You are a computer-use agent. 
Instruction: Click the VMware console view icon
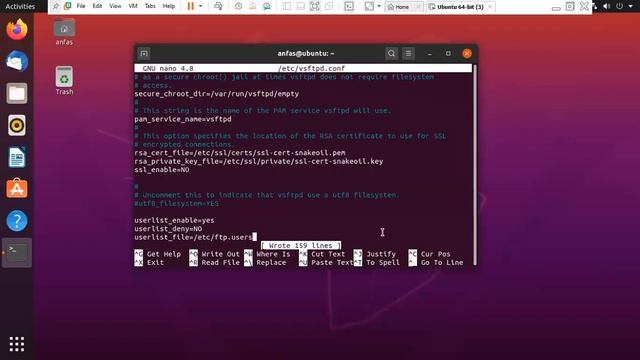(x=349, y=6)
